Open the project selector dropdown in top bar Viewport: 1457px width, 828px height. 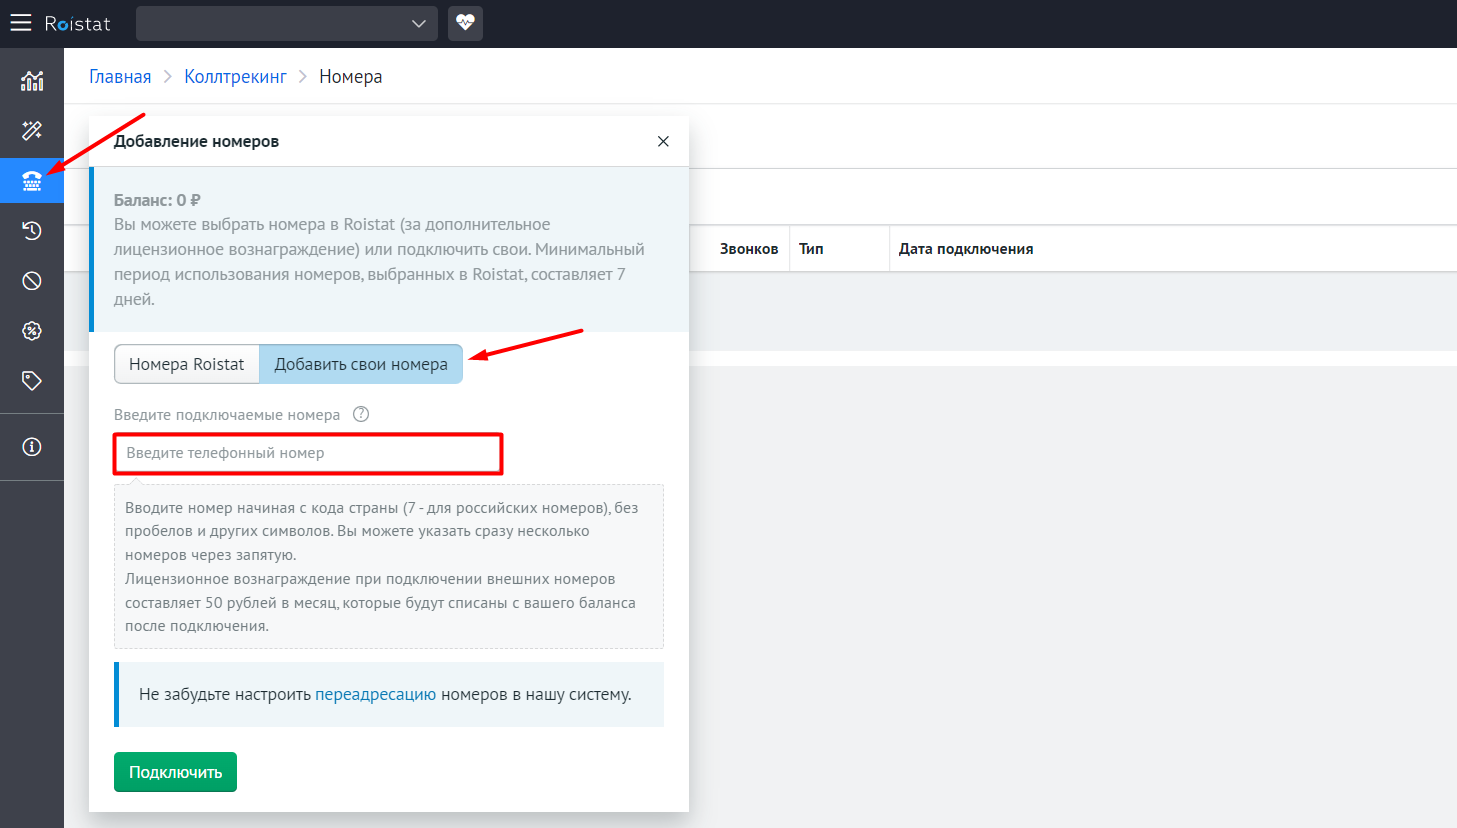(x=287, y=23)
